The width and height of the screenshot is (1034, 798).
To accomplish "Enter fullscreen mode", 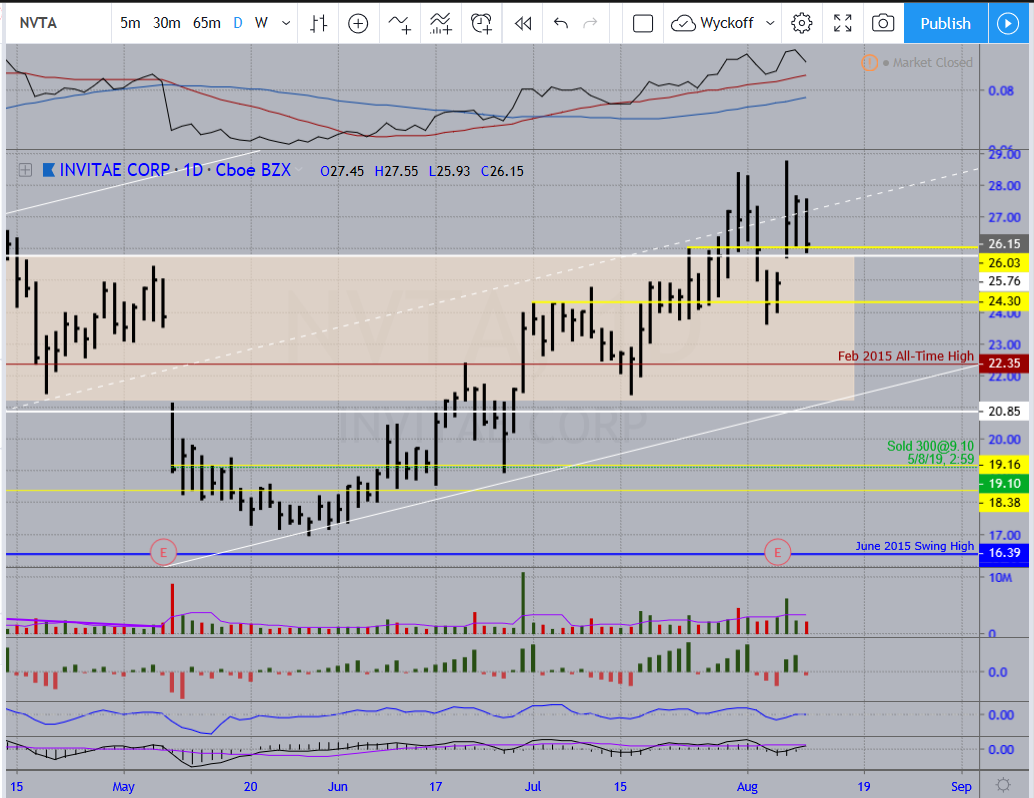I will (x=843, y=23).
